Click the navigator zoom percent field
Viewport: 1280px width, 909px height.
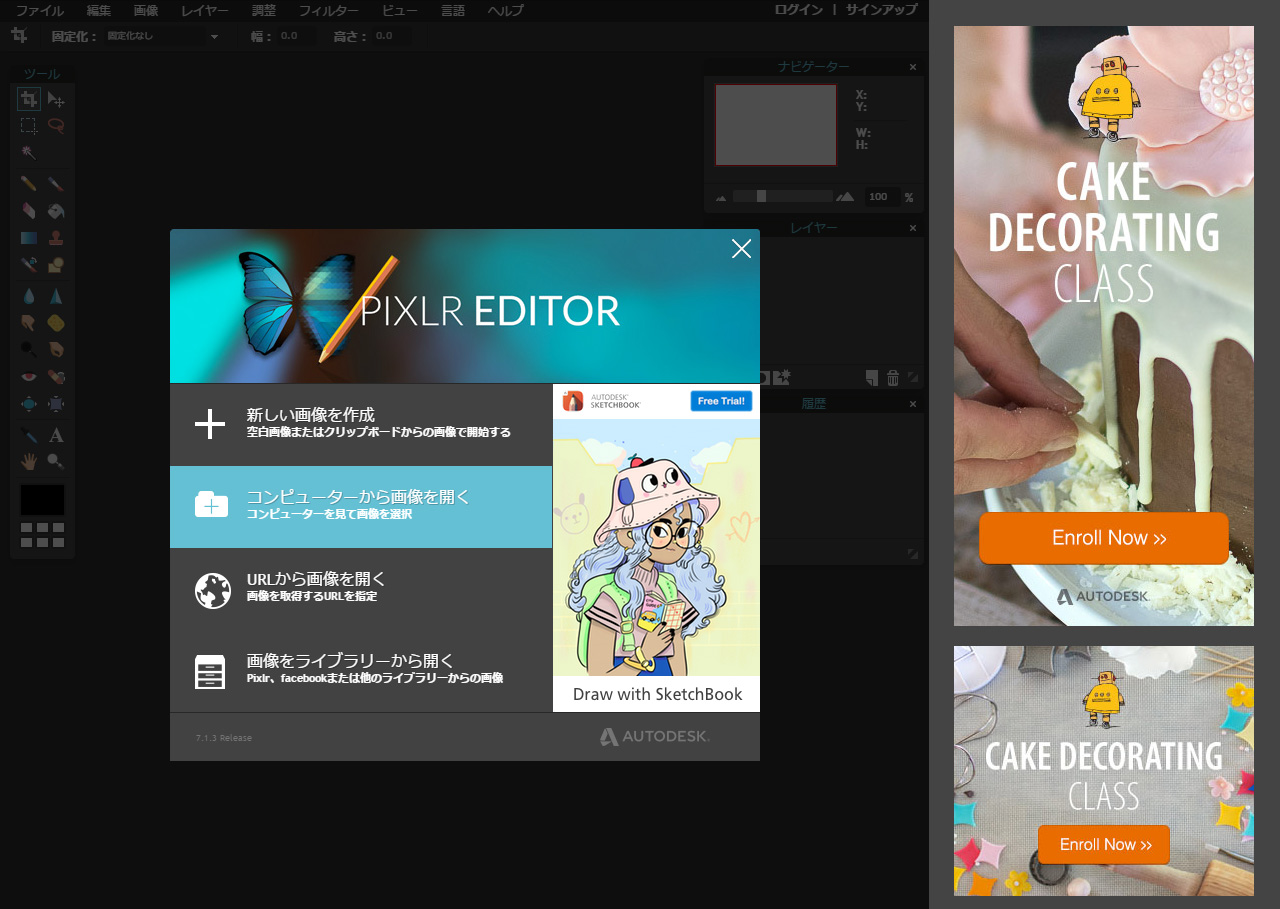881,197
